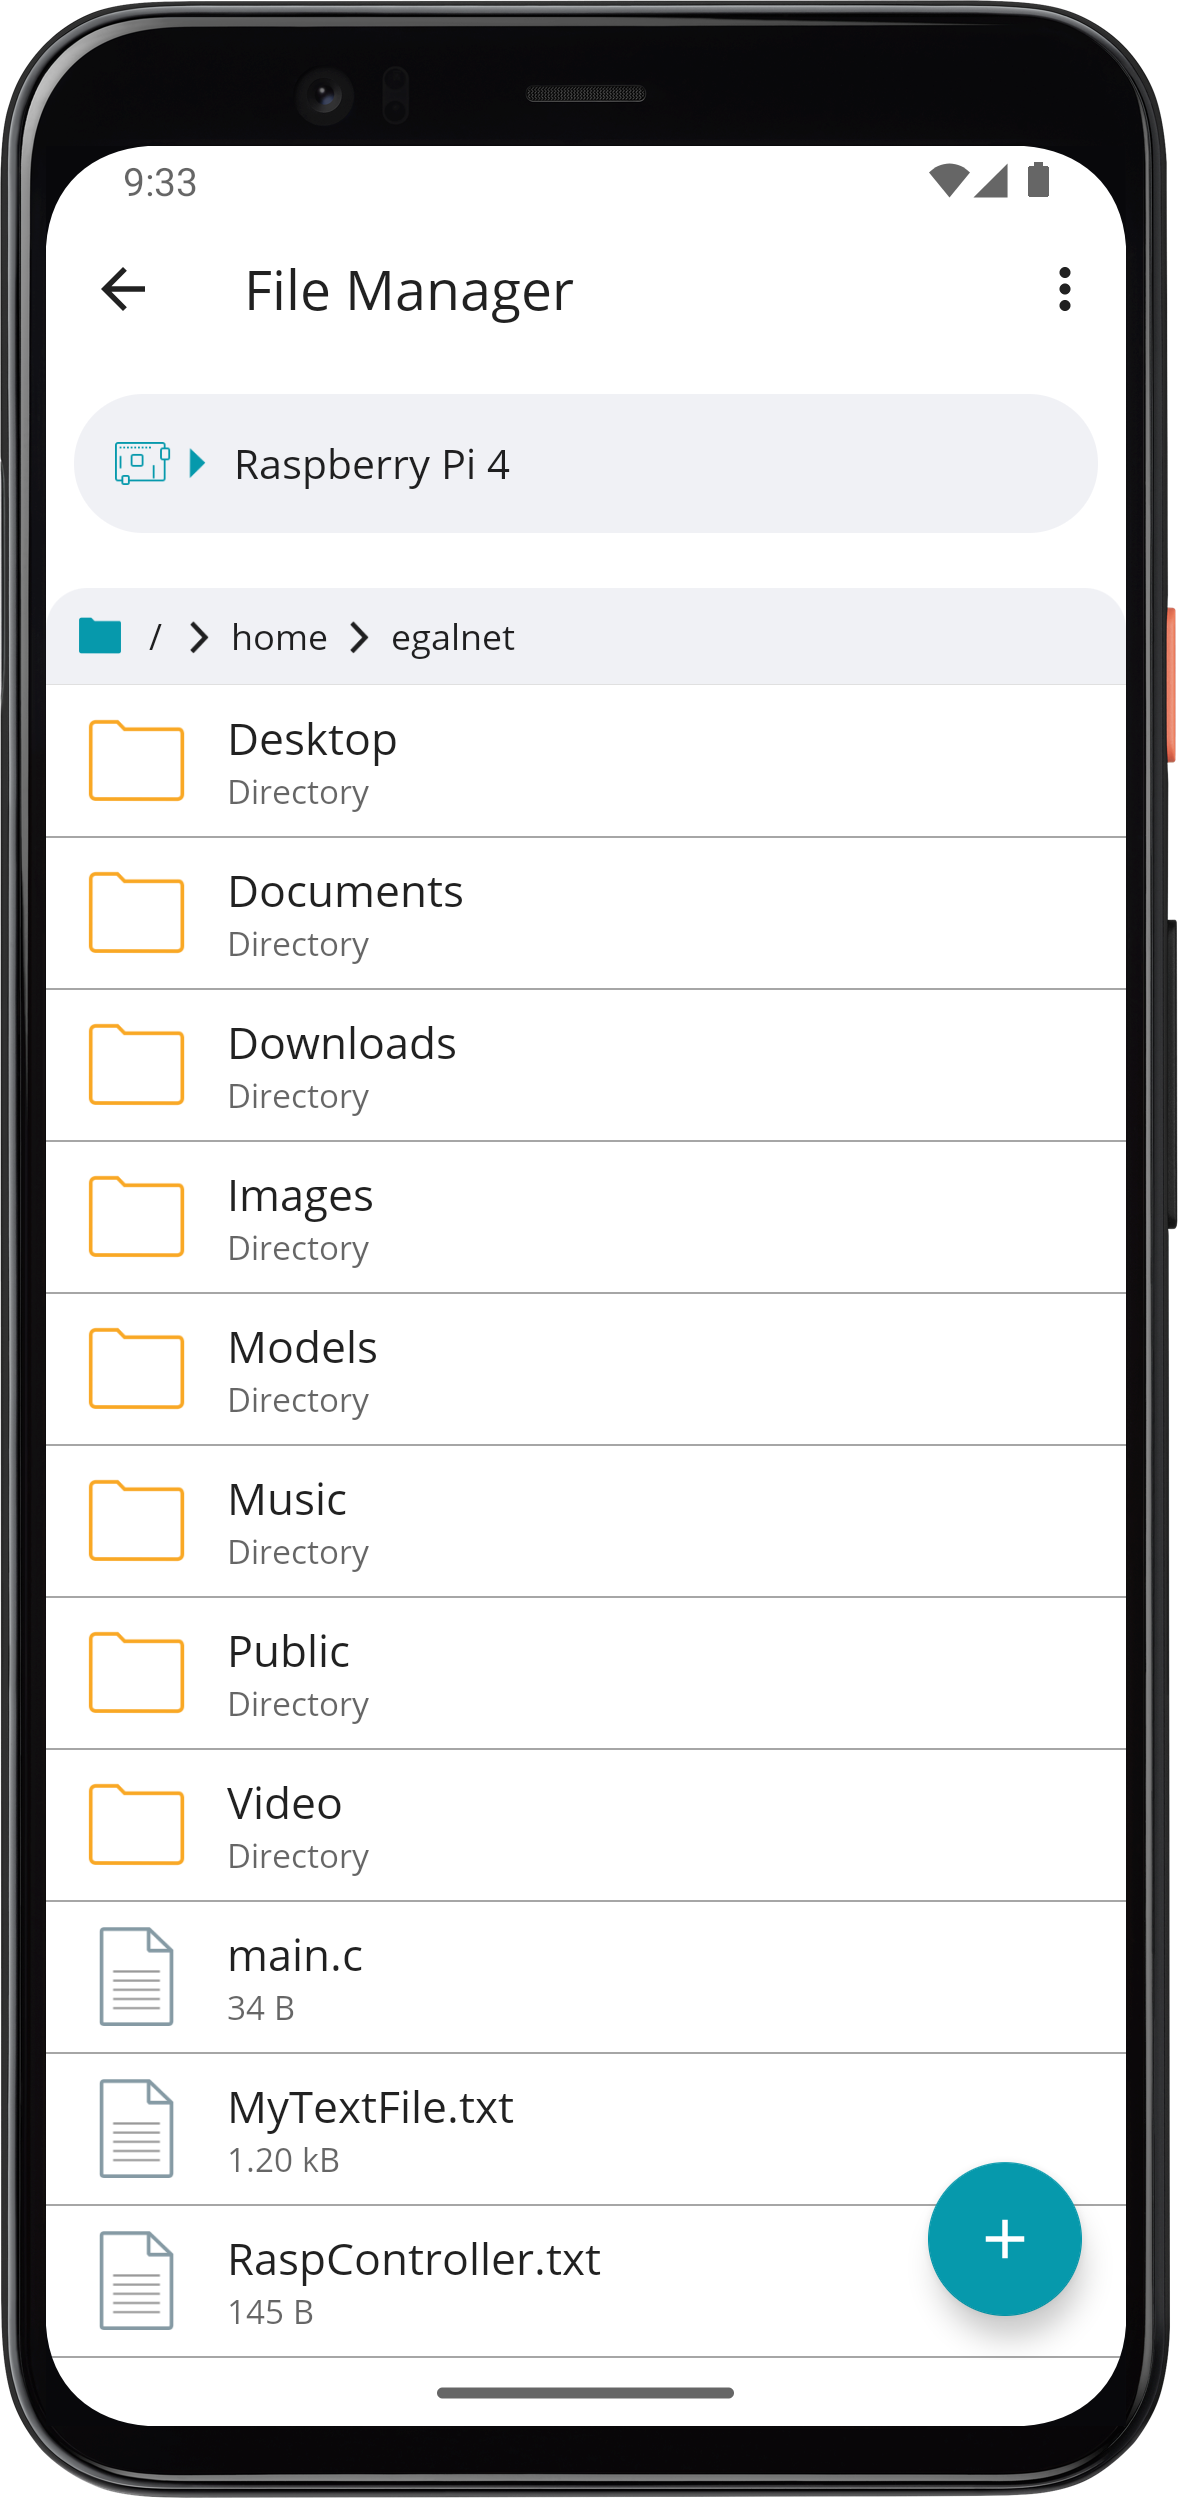Tap the bottom navigation gesture bar

click(x=585, y=2393)
